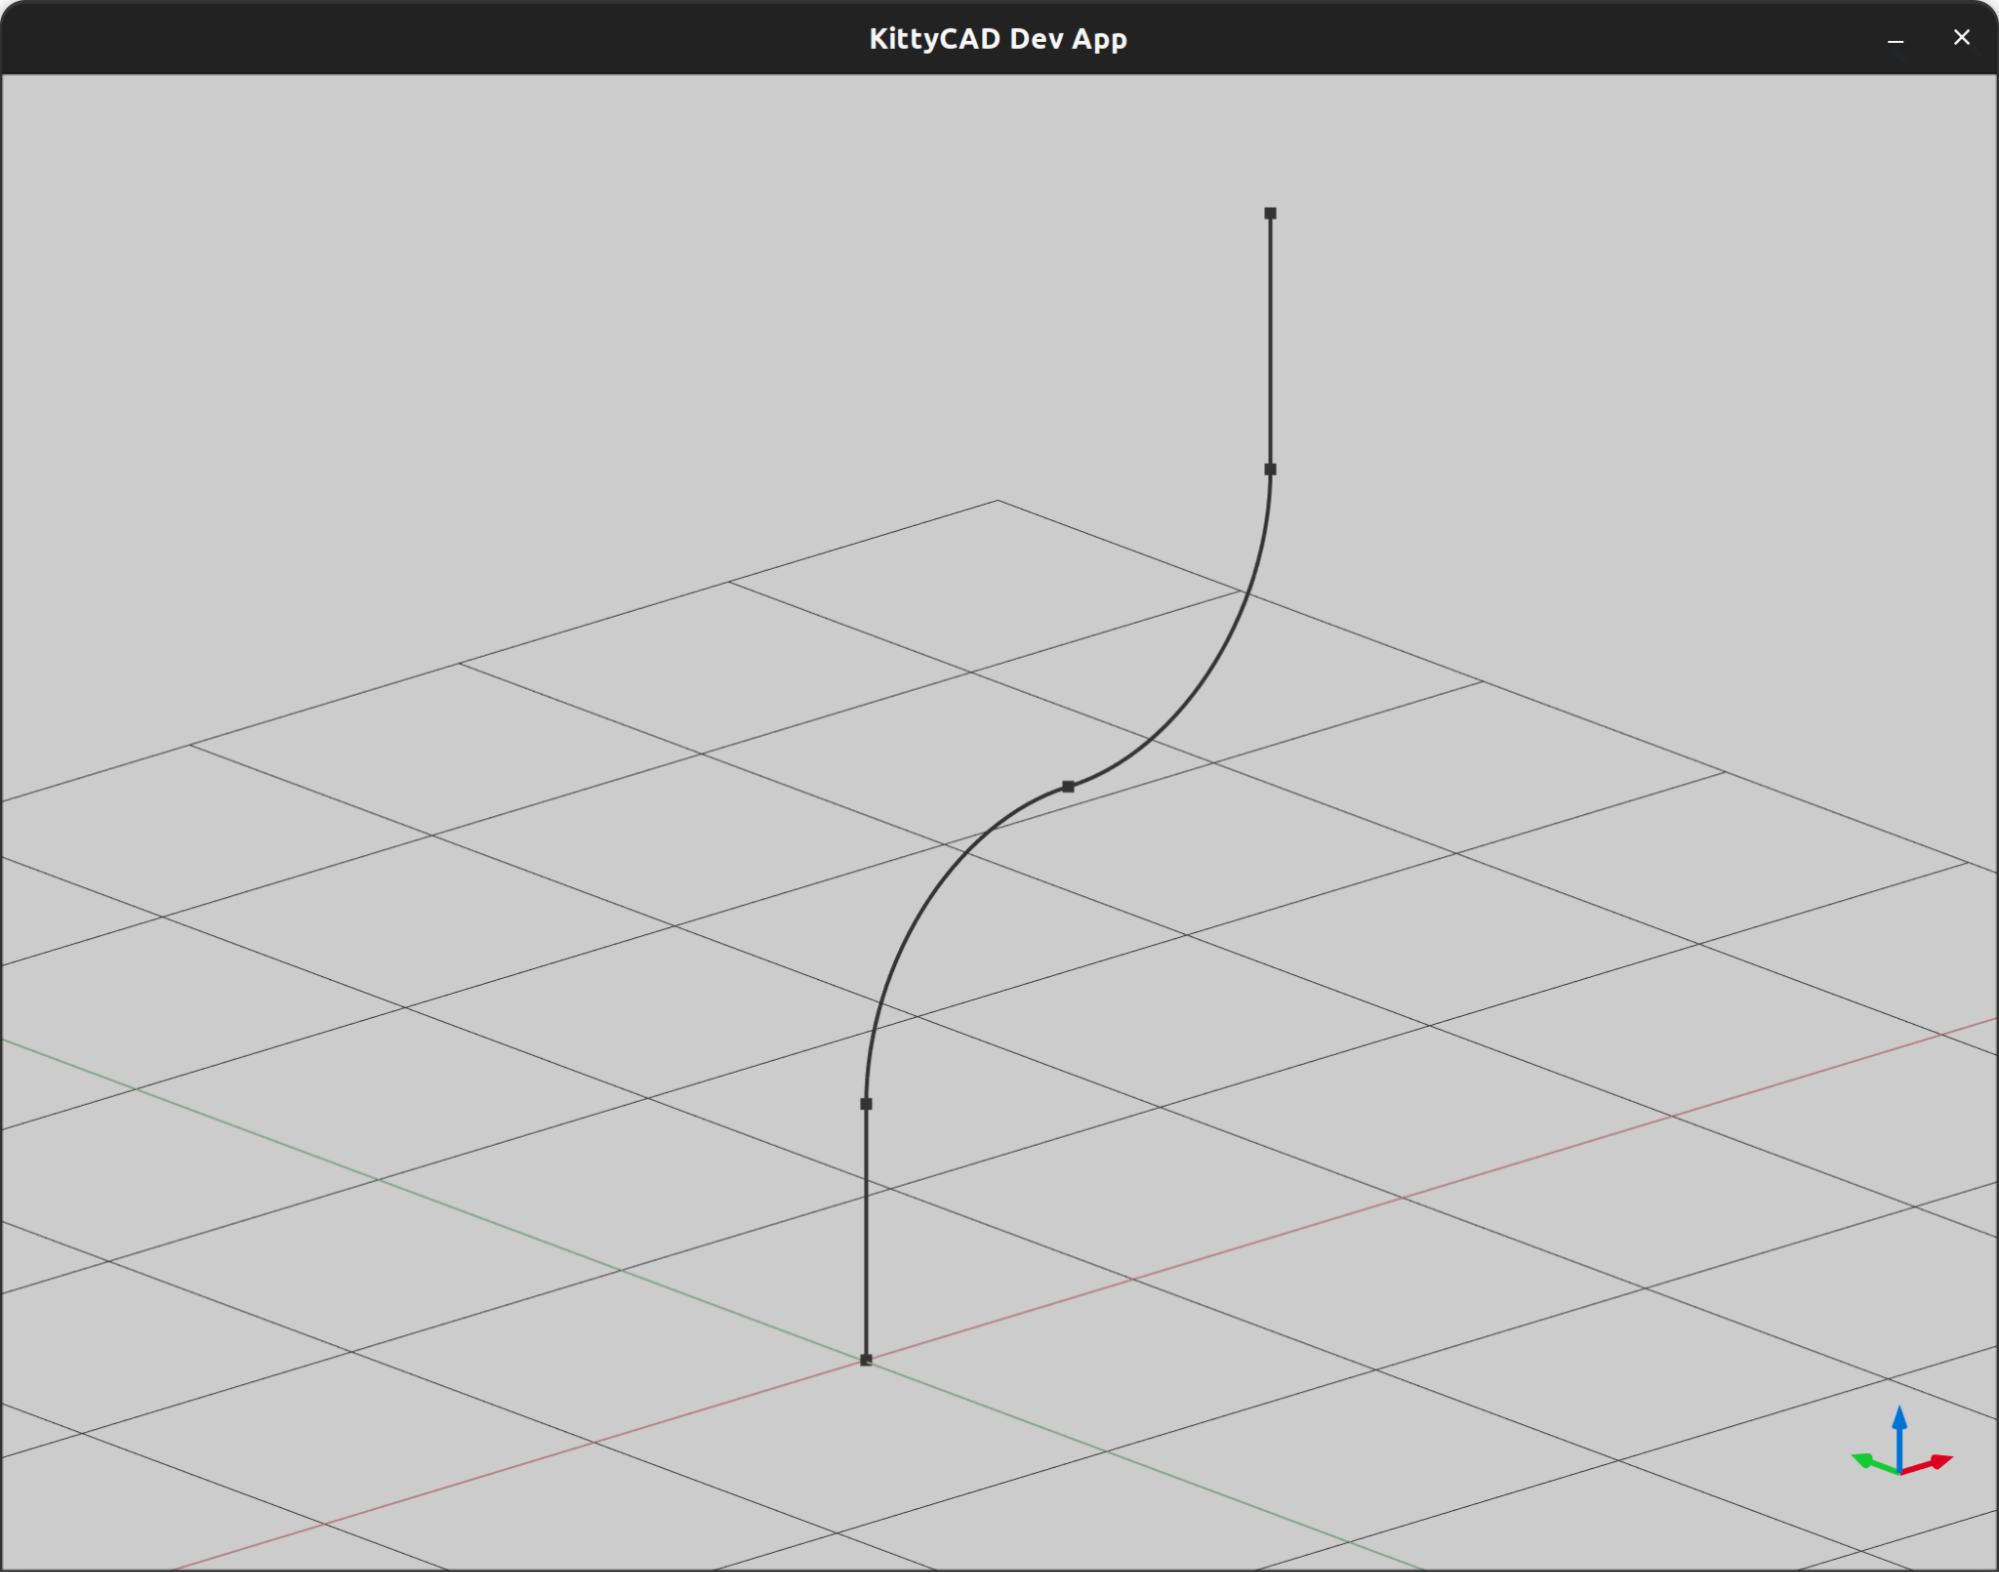This screenshot has width=1999, height=1573.
Task: Click the blue Z-axis arrow on the gizmo
Action: [1897, 1422]
